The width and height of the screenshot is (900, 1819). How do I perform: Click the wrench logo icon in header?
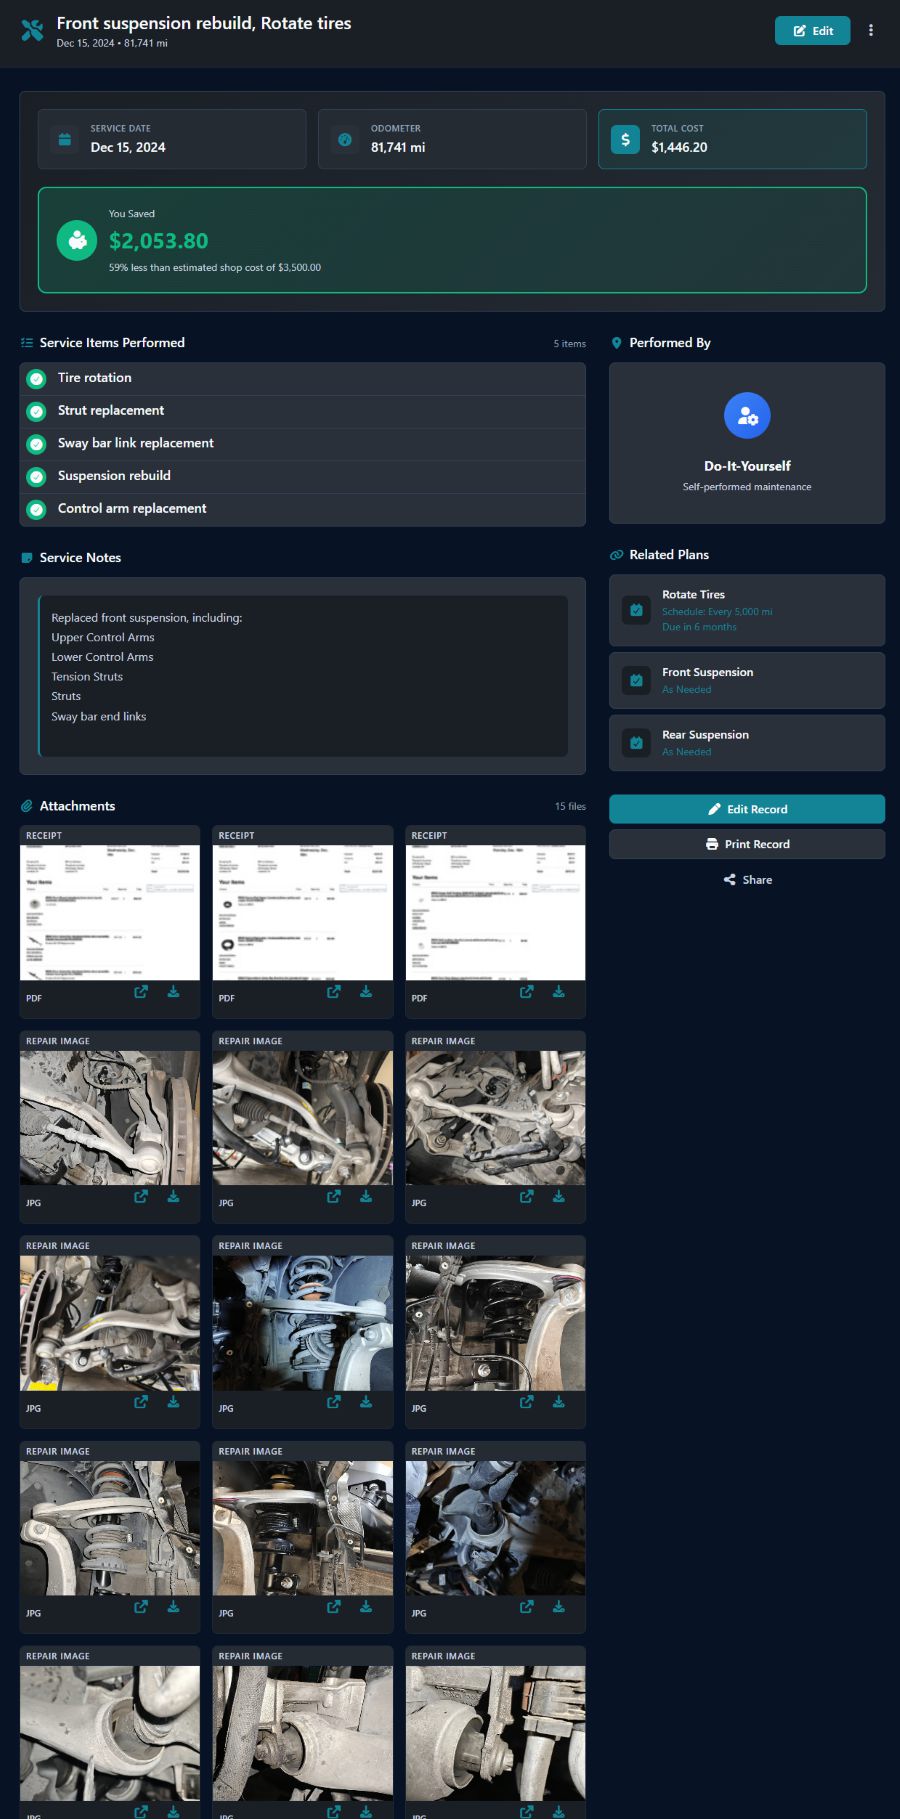[32, 31]
